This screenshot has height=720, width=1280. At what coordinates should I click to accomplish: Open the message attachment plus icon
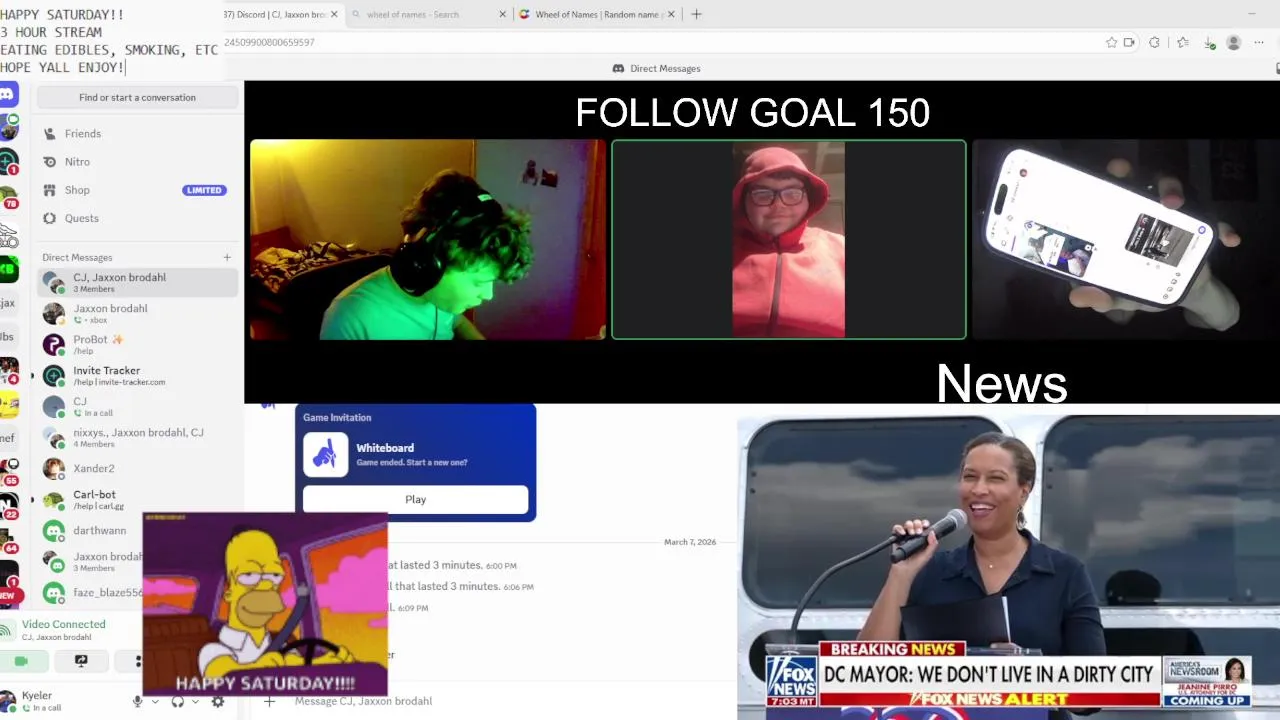pos(269,701)
